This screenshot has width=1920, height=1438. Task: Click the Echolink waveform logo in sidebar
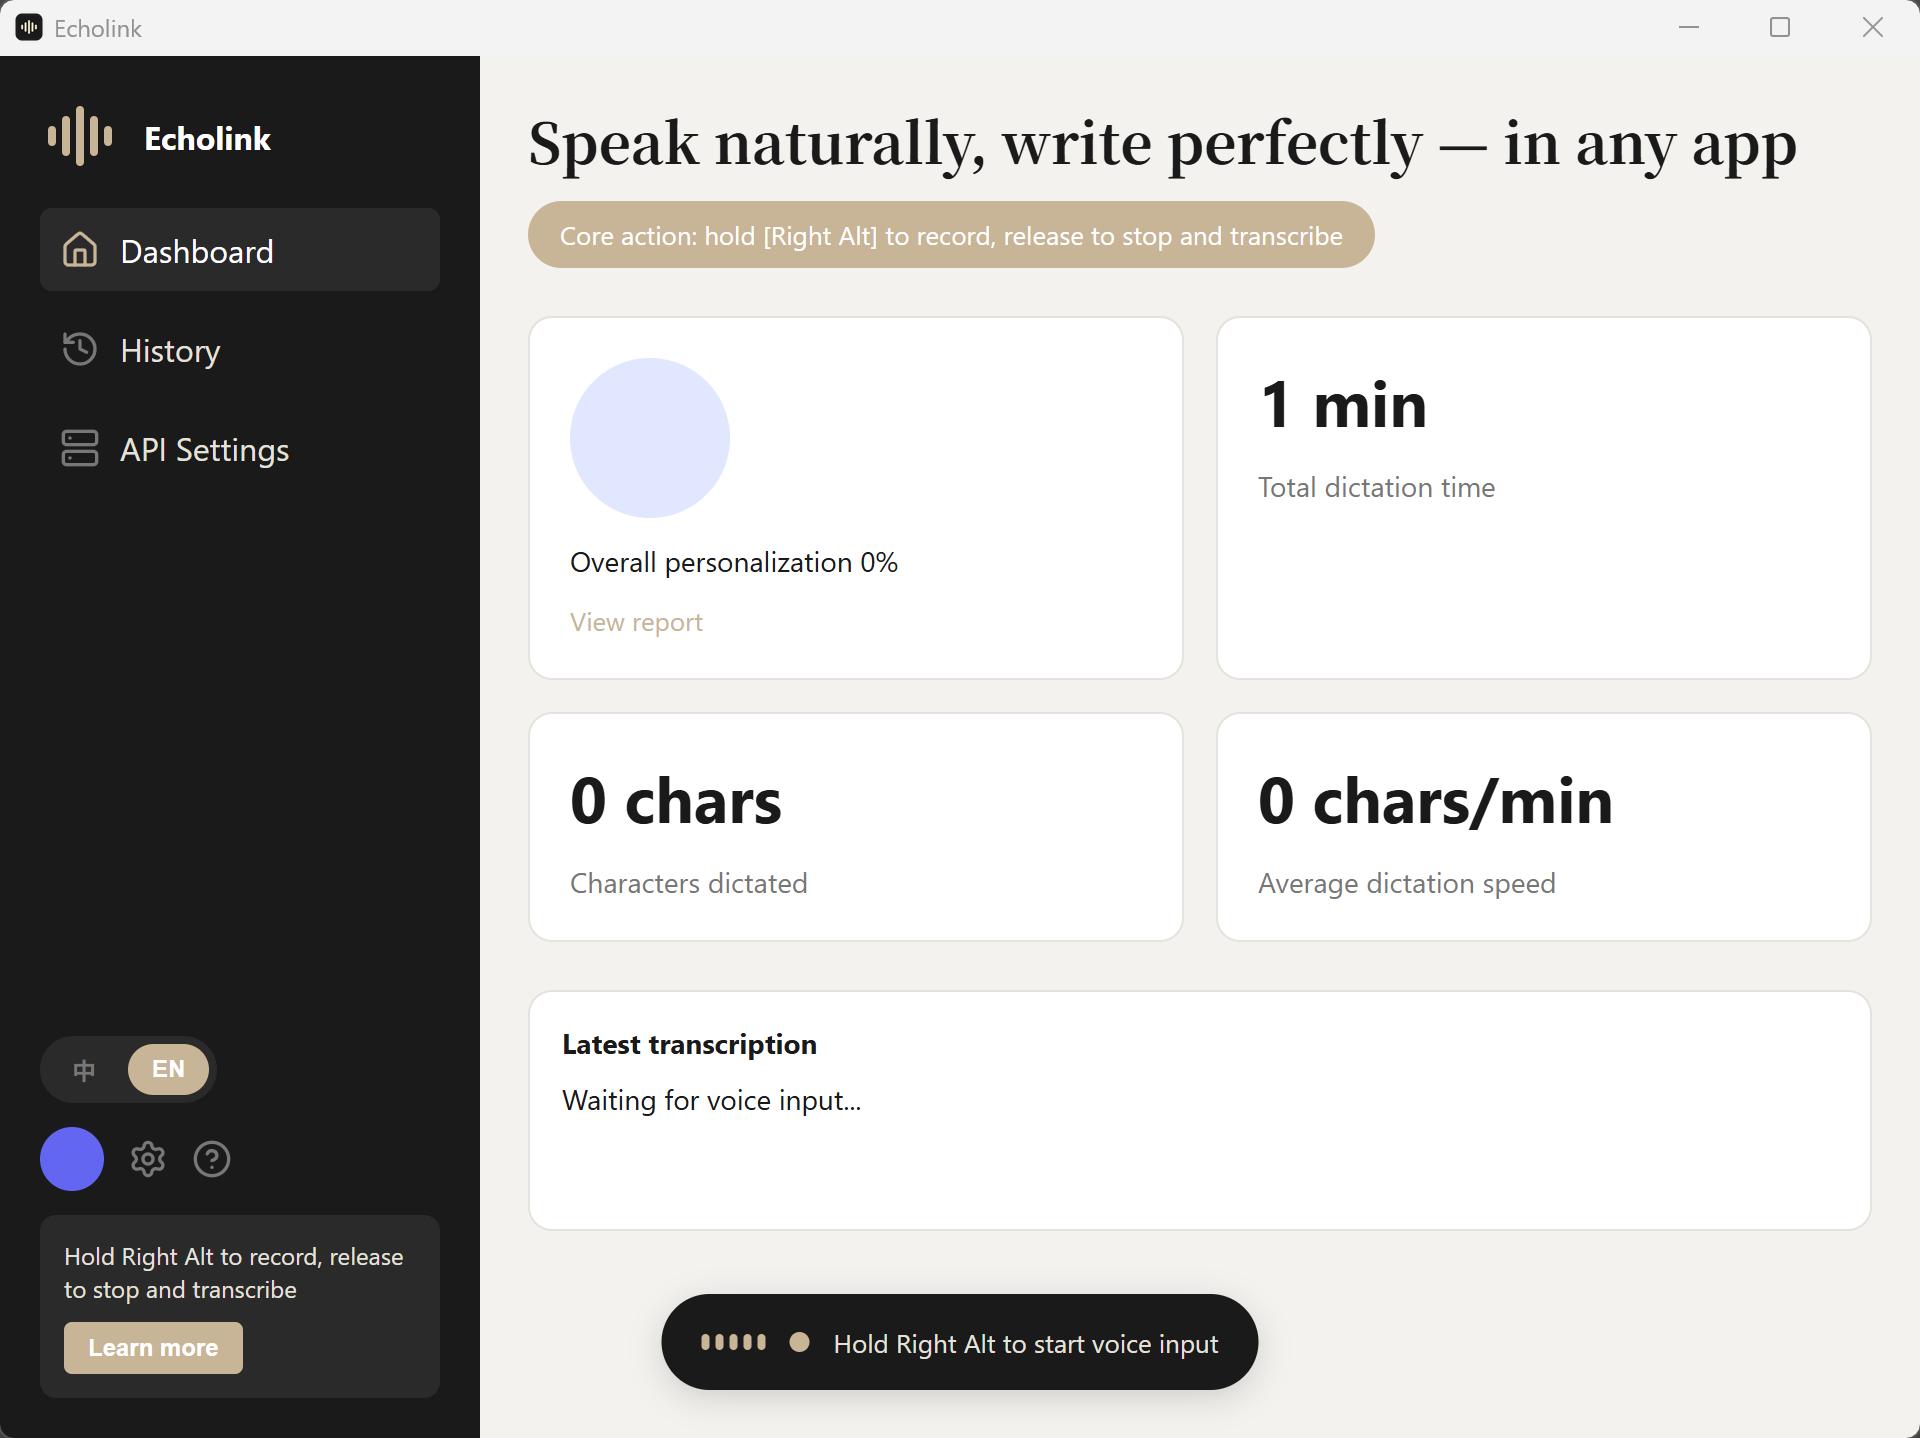tap(80, 136)
